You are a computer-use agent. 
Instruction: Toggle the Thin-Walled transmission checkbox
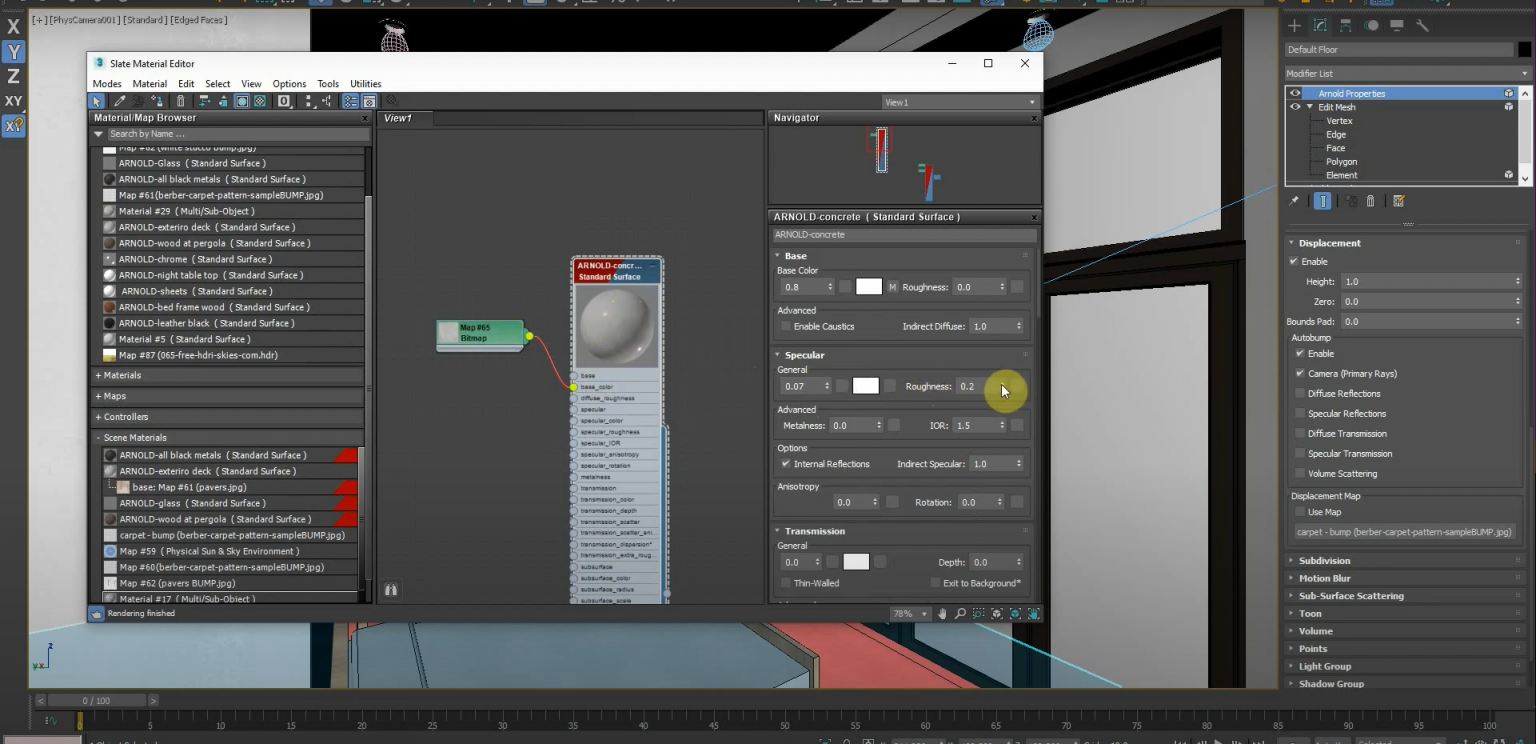point(785,583)
